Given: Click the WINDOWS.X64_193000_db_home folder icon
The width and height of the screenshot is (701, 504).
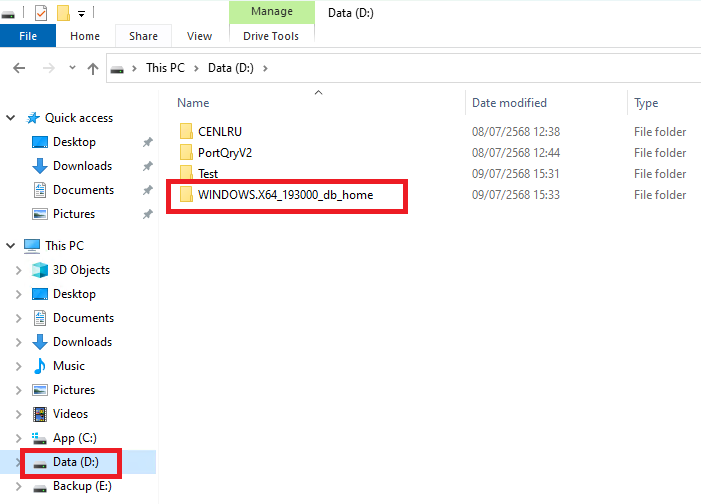Looking at the screenshot, I should 186,195.
